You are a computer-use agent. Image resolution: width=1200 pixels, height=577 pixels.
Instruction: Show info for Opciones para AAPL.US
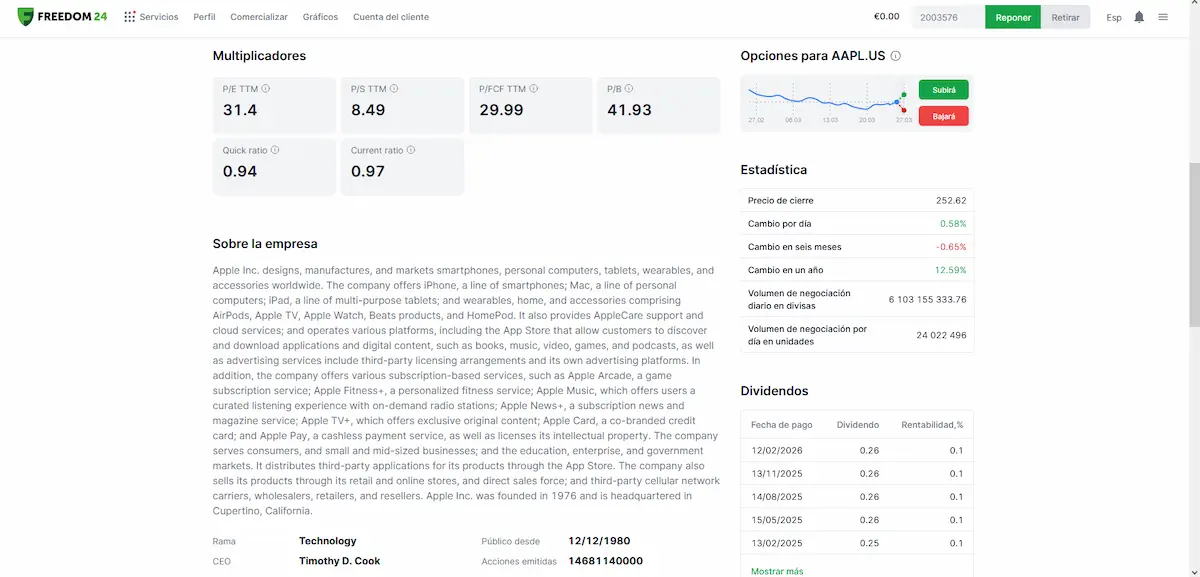pos(896,56)
